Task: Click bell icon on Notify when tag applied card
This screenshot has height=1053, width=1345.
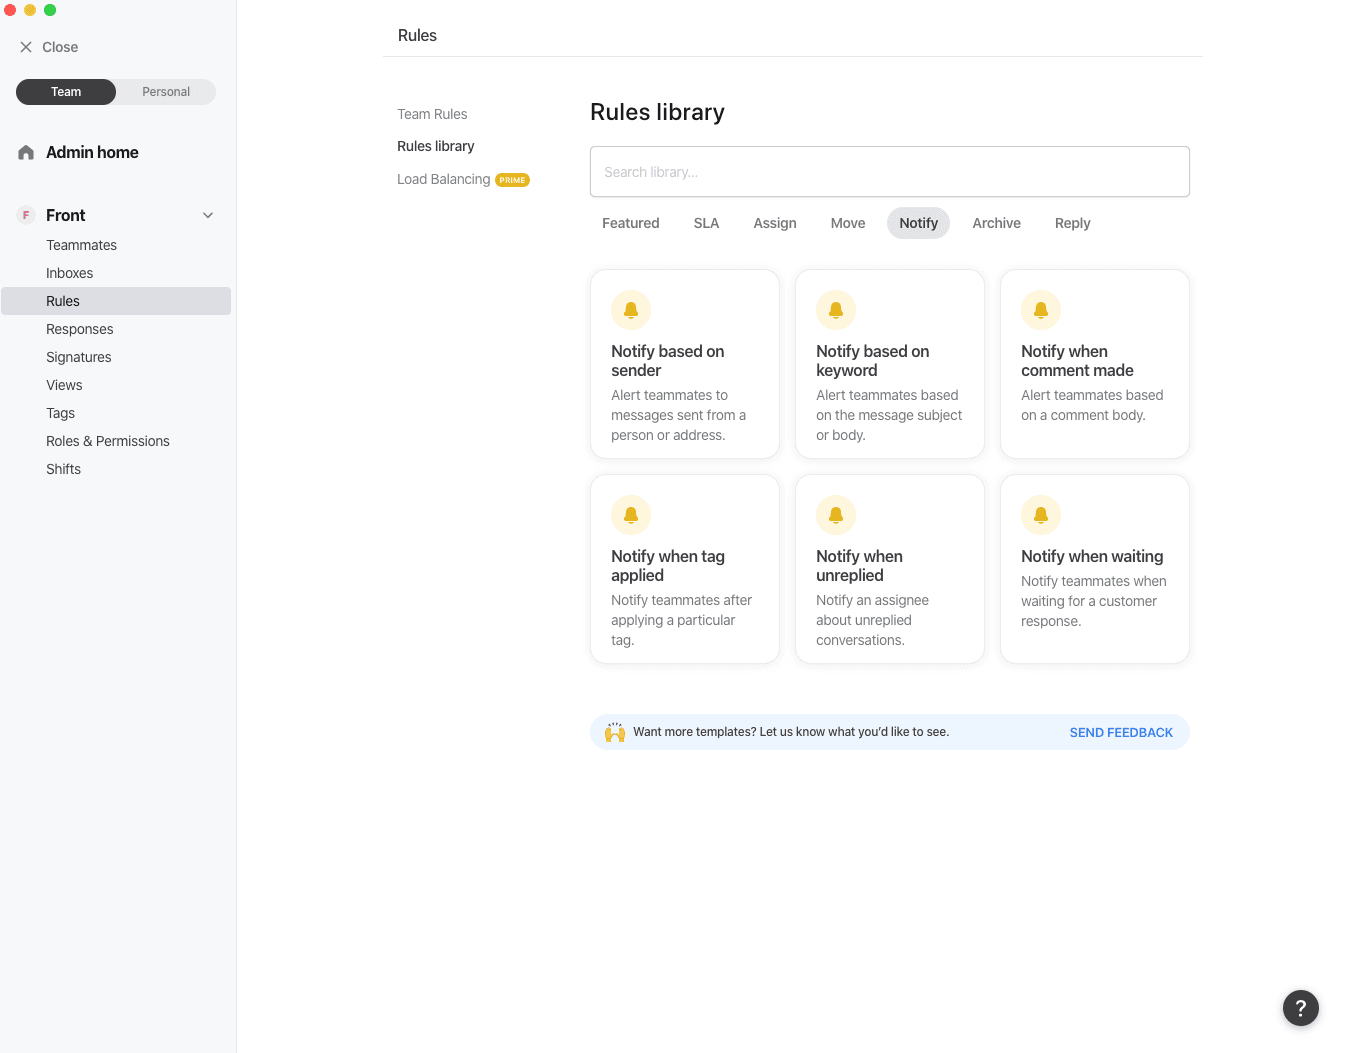Action: coord(631,515)
